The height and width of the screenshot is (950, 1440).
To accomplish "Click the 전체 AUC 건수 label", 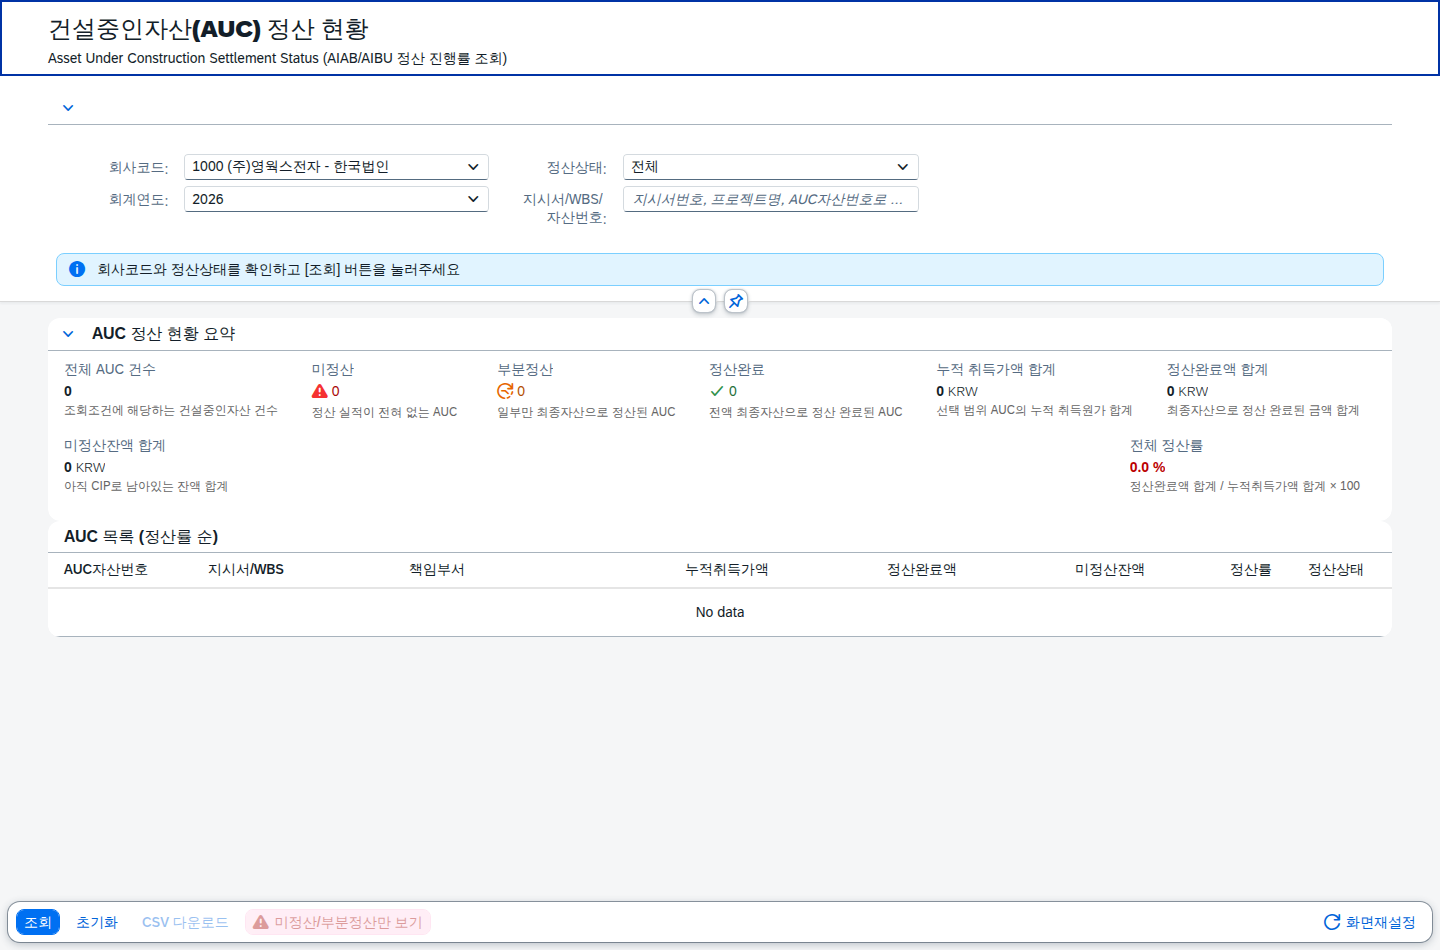I will click(110, 369).
